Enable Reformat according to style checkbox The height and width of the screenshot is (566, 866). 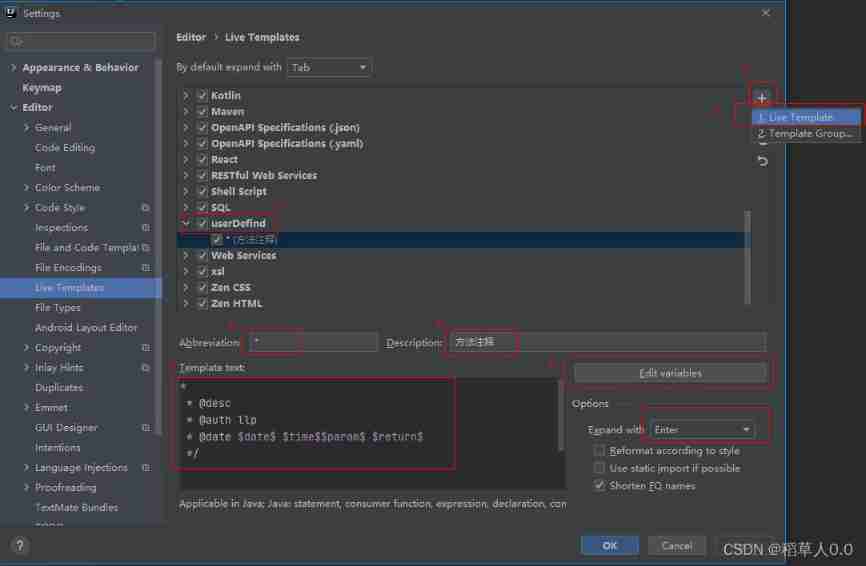(600, 451)
